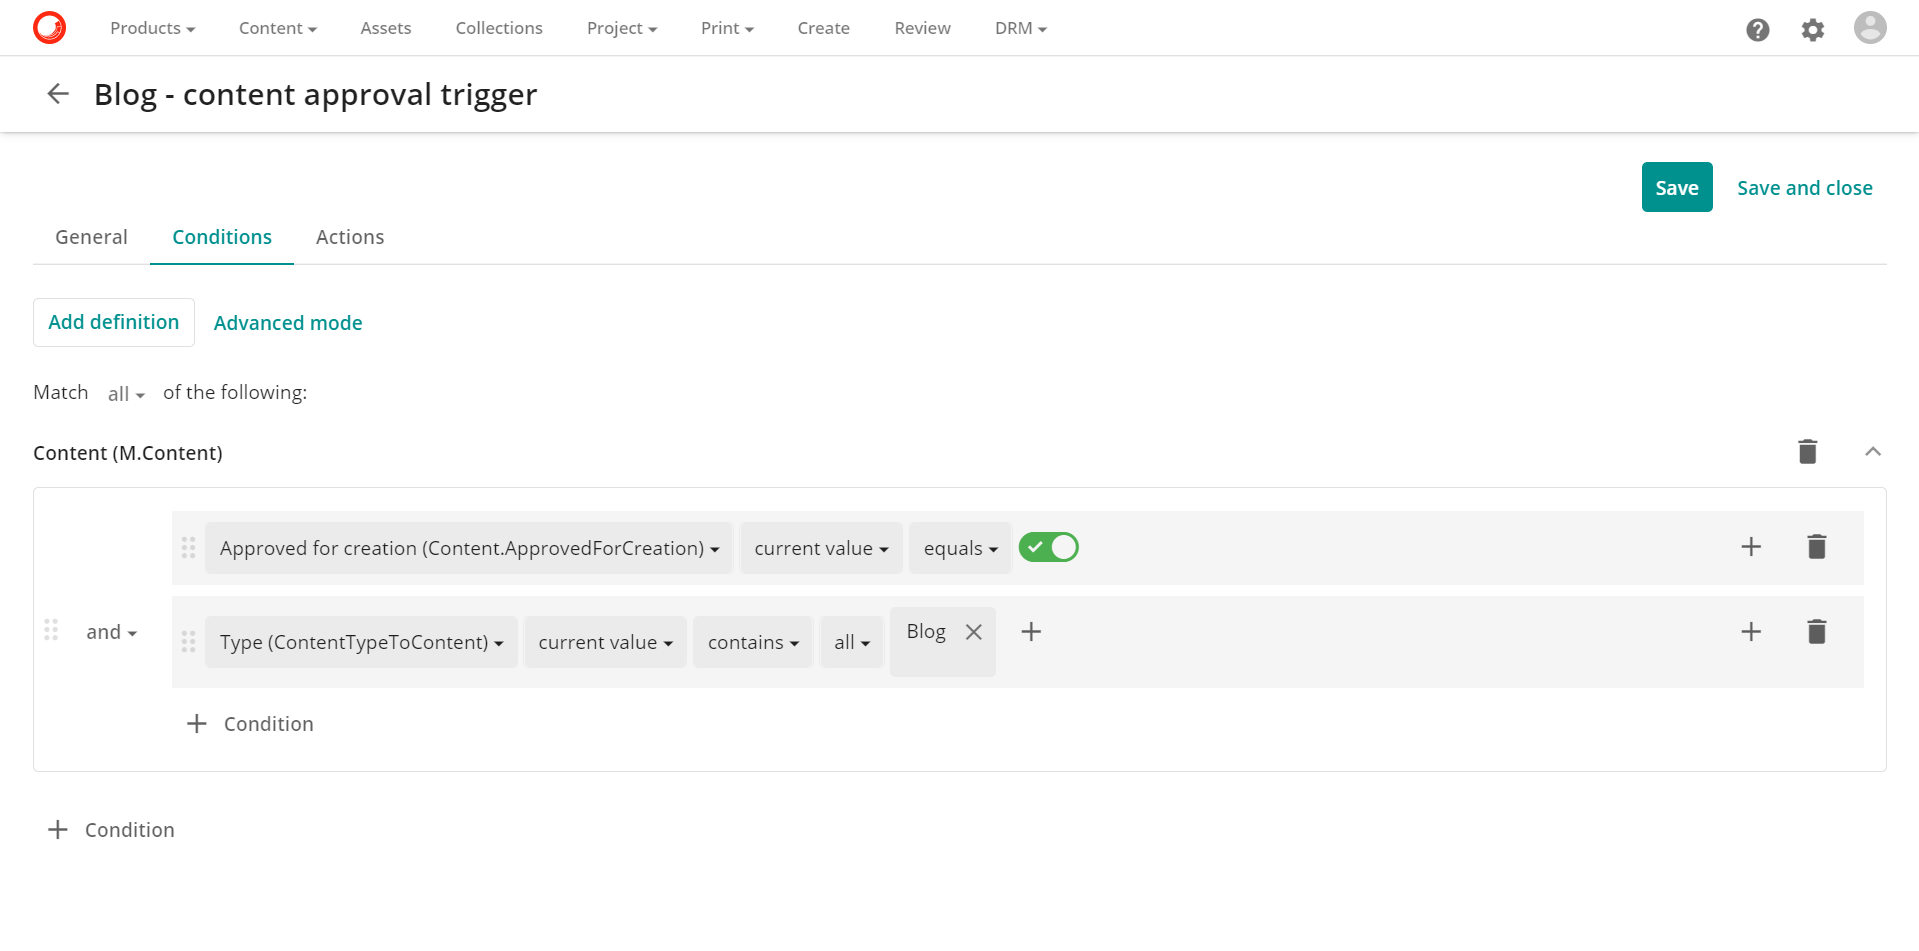
Task: Remove the Approved for creation condition row
Action: coord(1817,547)
